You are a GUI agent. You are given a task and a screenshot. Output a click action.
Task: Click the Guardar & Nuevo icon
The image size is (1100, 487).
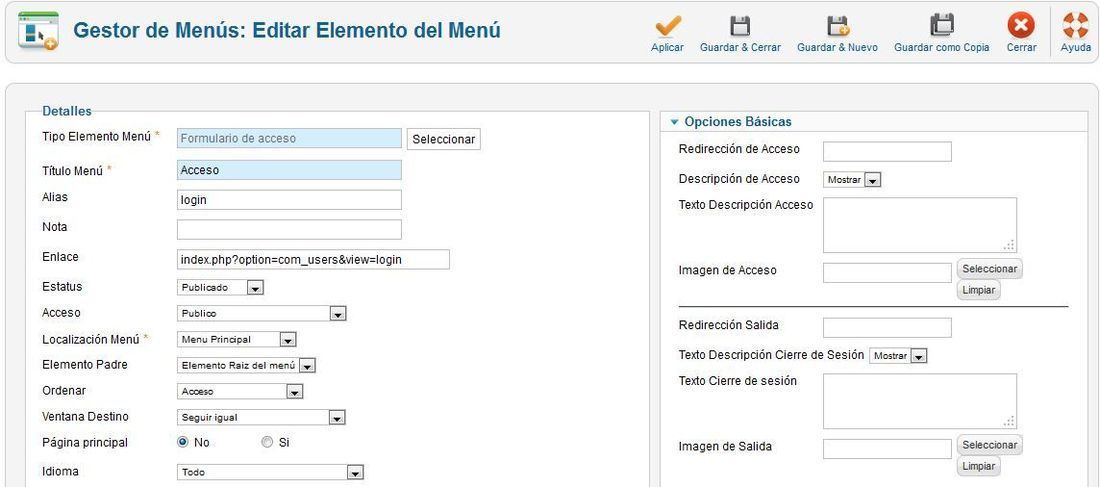(x=837, y=27)
